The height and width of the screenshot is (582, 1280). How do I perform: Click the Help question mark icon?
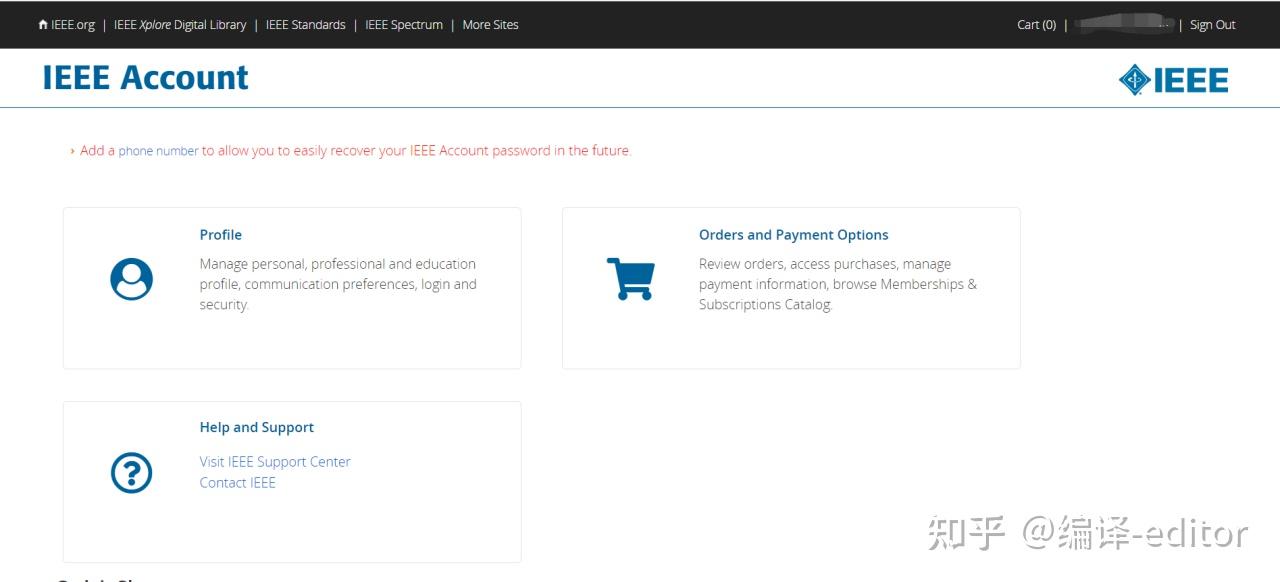131,473
